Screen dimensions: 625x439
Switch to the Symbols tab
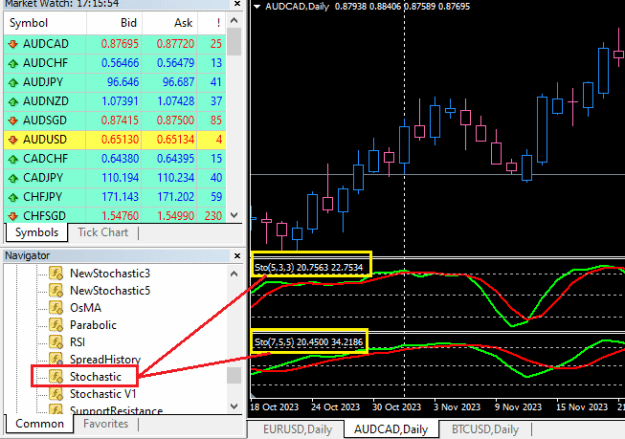(x=37, y=232)
